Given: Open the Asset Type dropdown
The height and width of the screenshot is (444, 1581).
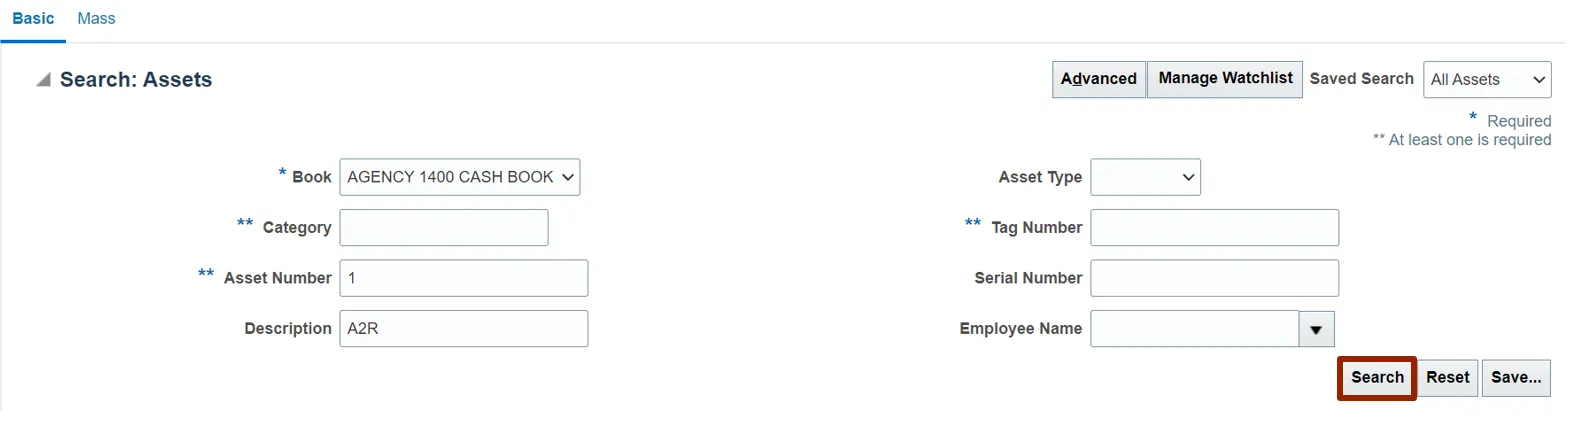Looking at the screenshot, I should (1145, 177).
